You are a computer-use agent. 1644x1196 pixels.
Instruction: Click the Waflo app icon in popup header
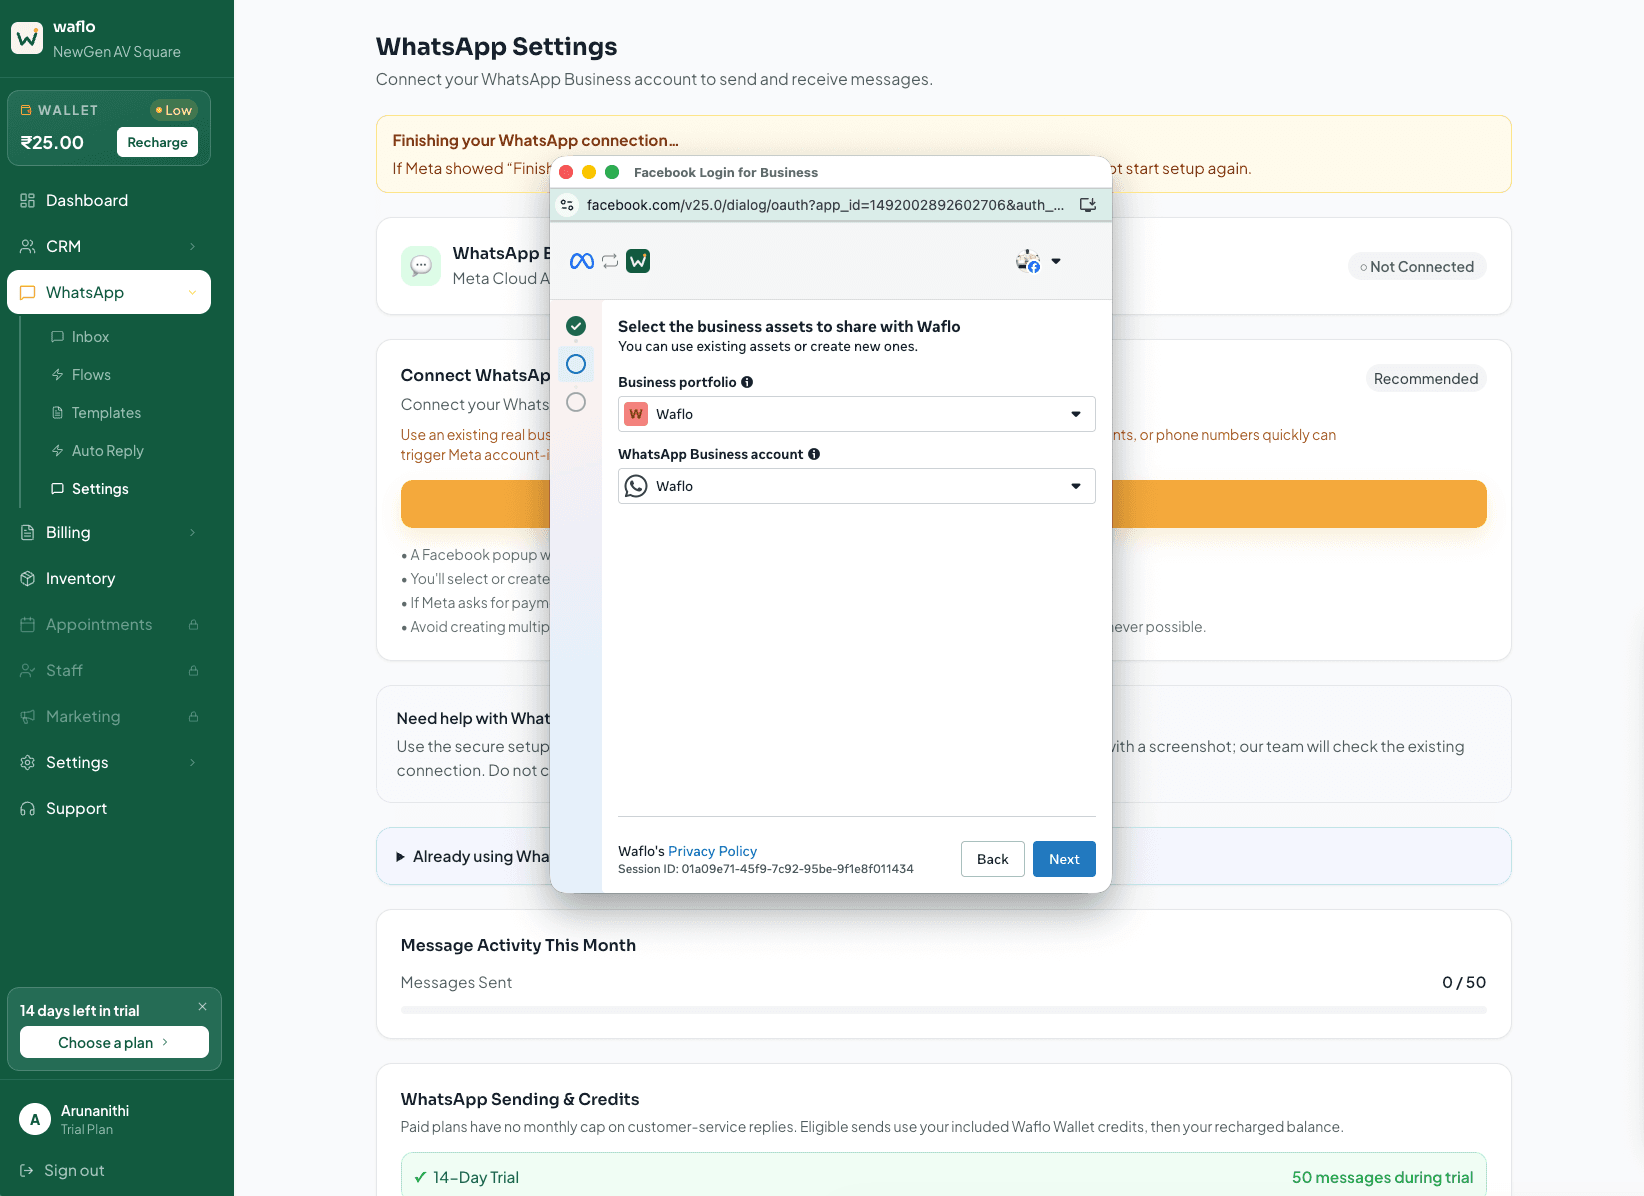tap(638, 261)
